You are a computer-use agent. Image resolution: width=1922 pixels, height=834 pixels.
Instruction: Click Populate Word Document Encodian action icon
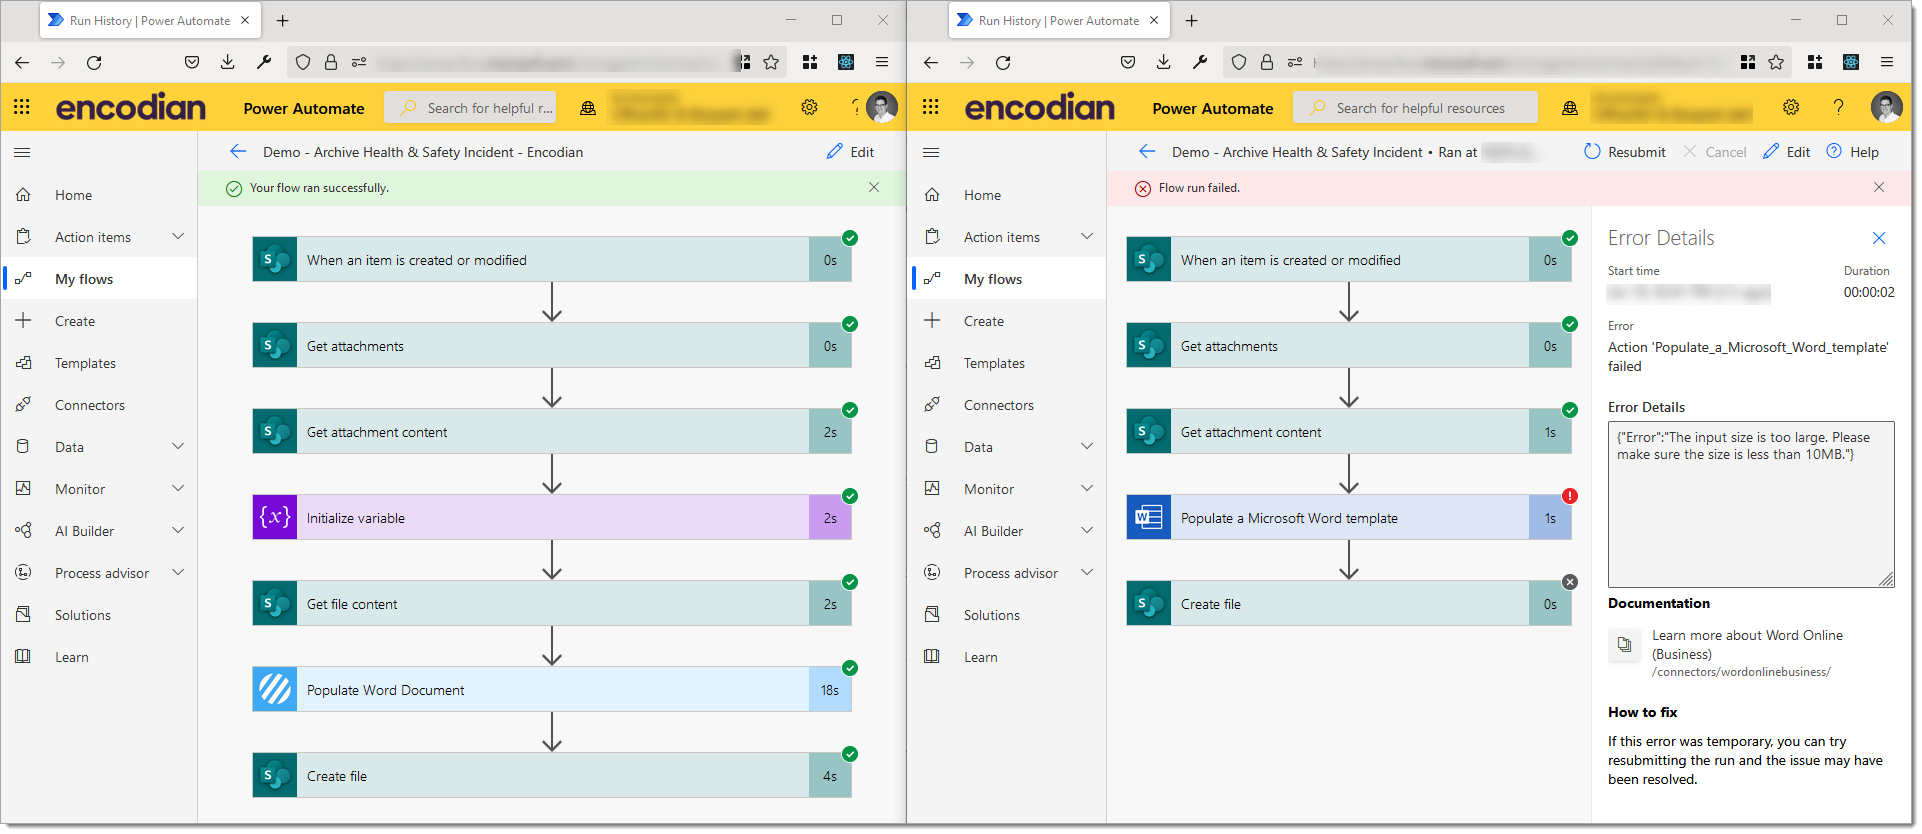coord(275,689)
